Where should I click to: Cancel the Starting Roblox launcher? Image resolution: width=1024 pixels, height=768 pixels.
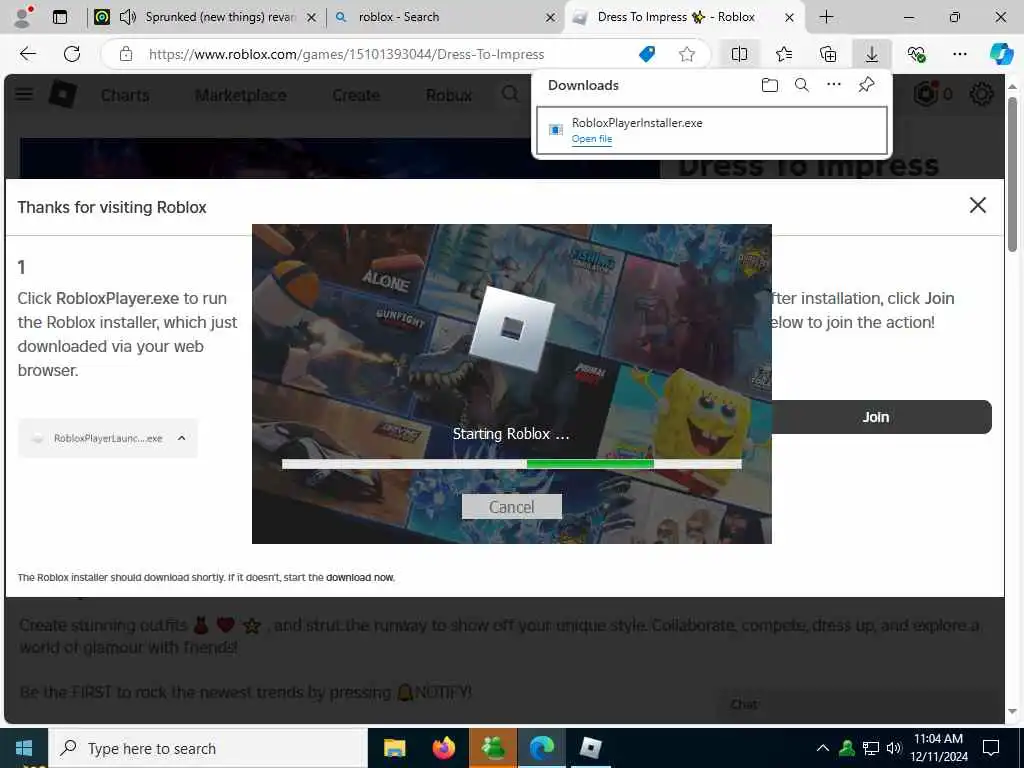pyautogui.click(x=511, y=507)
